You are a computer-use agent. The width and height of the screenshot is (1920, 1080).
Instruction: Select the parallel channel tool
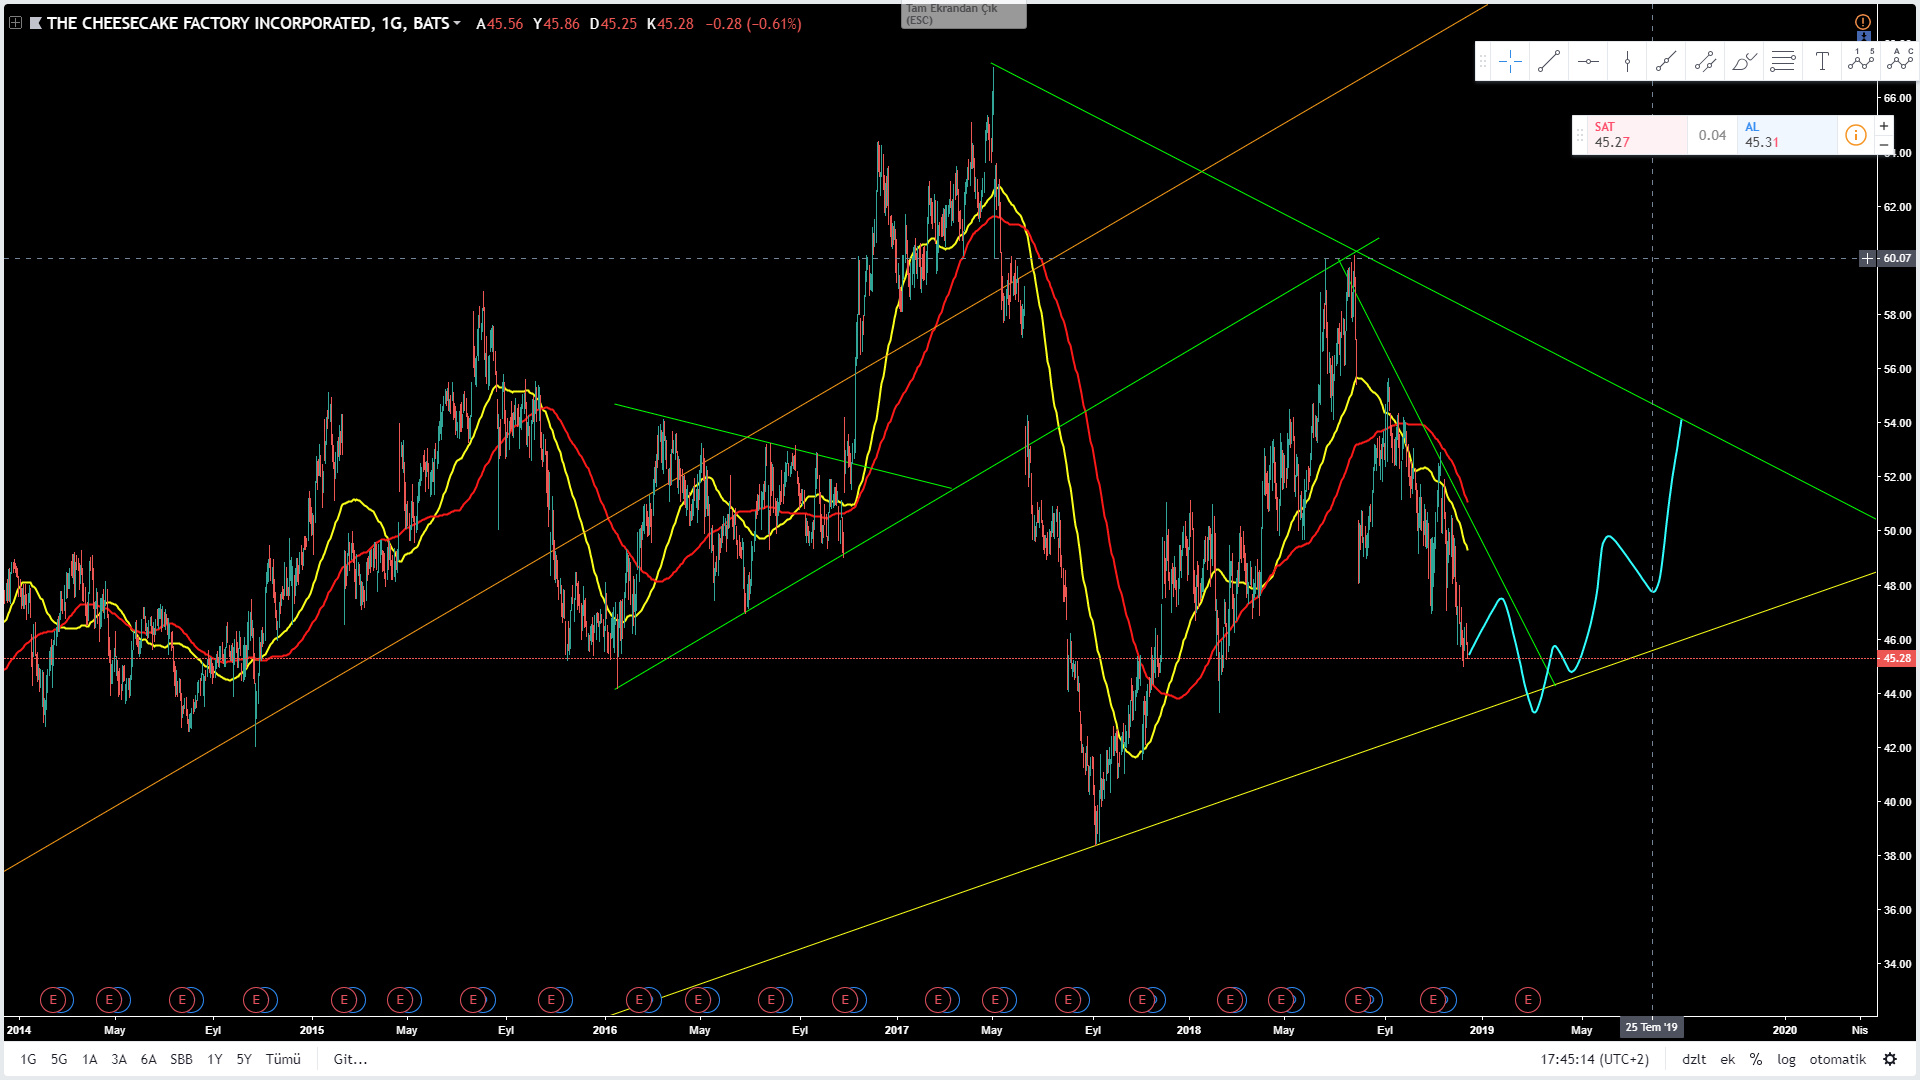click(x=1705, y=62)
